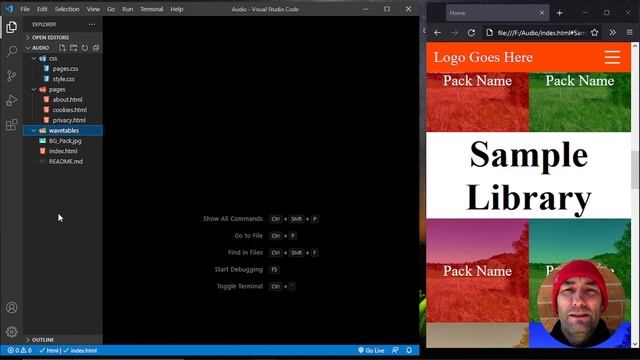The height and width of the screenshot is (360, 640).
Task: Open BG_Pack.jpg image file
Action: point(65,141)
